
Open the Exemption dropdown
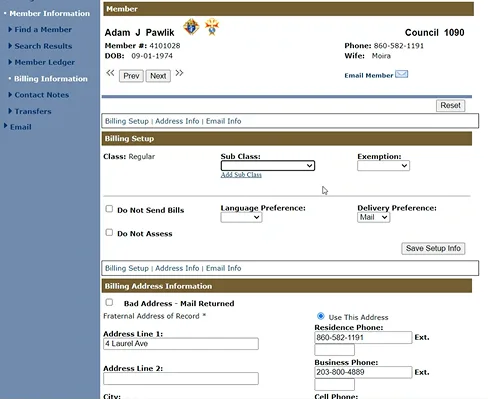[x=383, y=166]
